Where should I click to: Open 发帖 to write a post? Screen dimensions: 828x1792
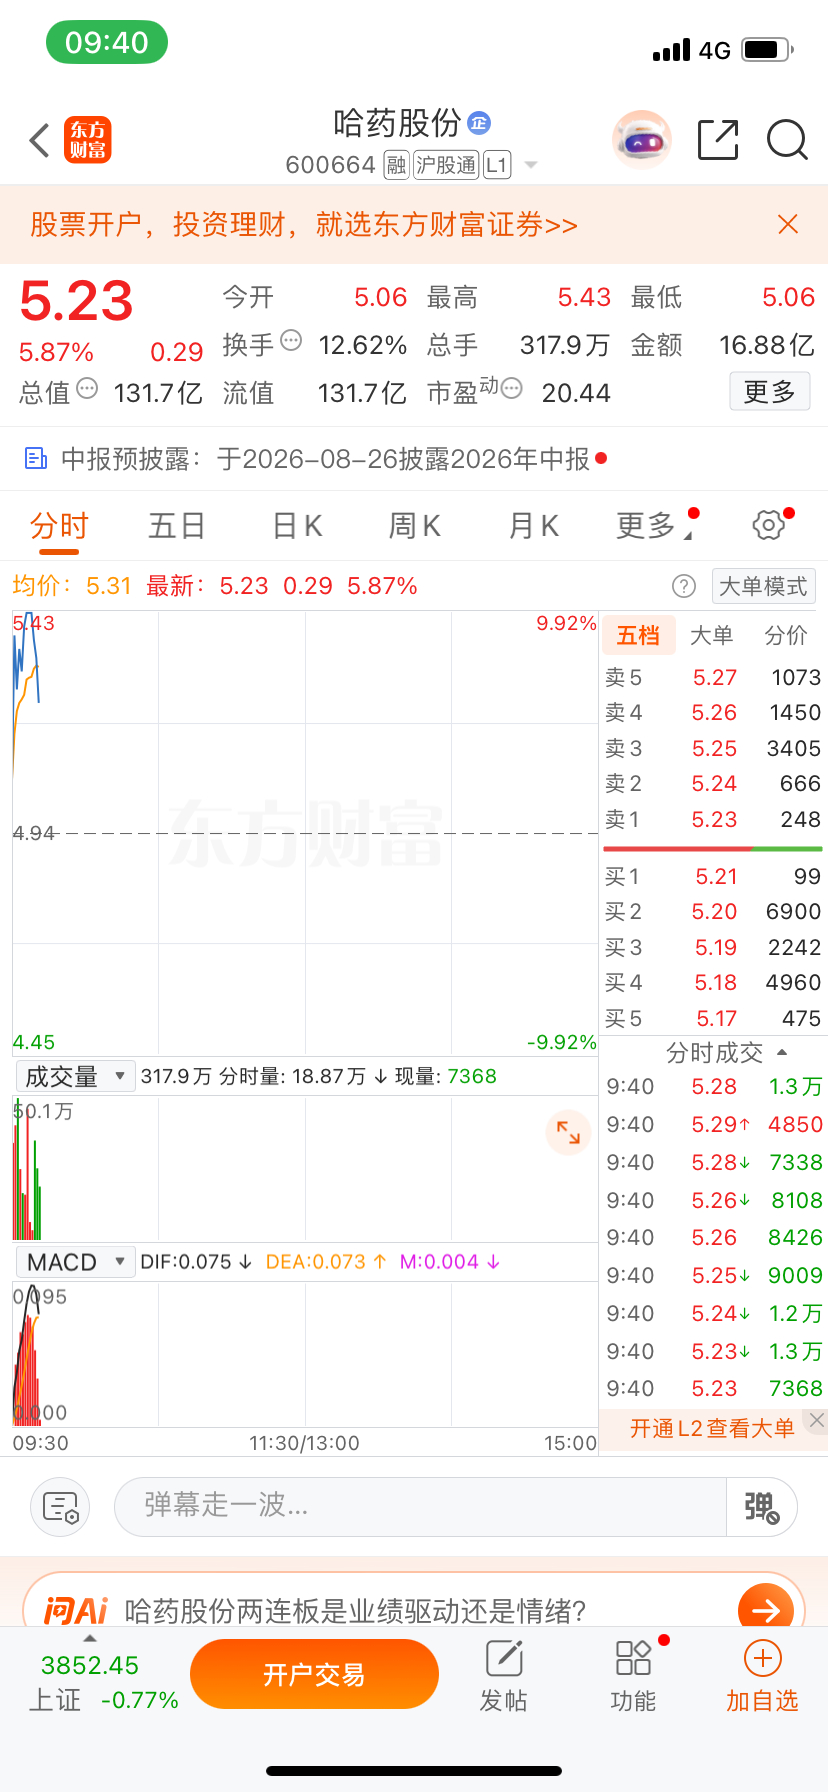(504, 1676)
